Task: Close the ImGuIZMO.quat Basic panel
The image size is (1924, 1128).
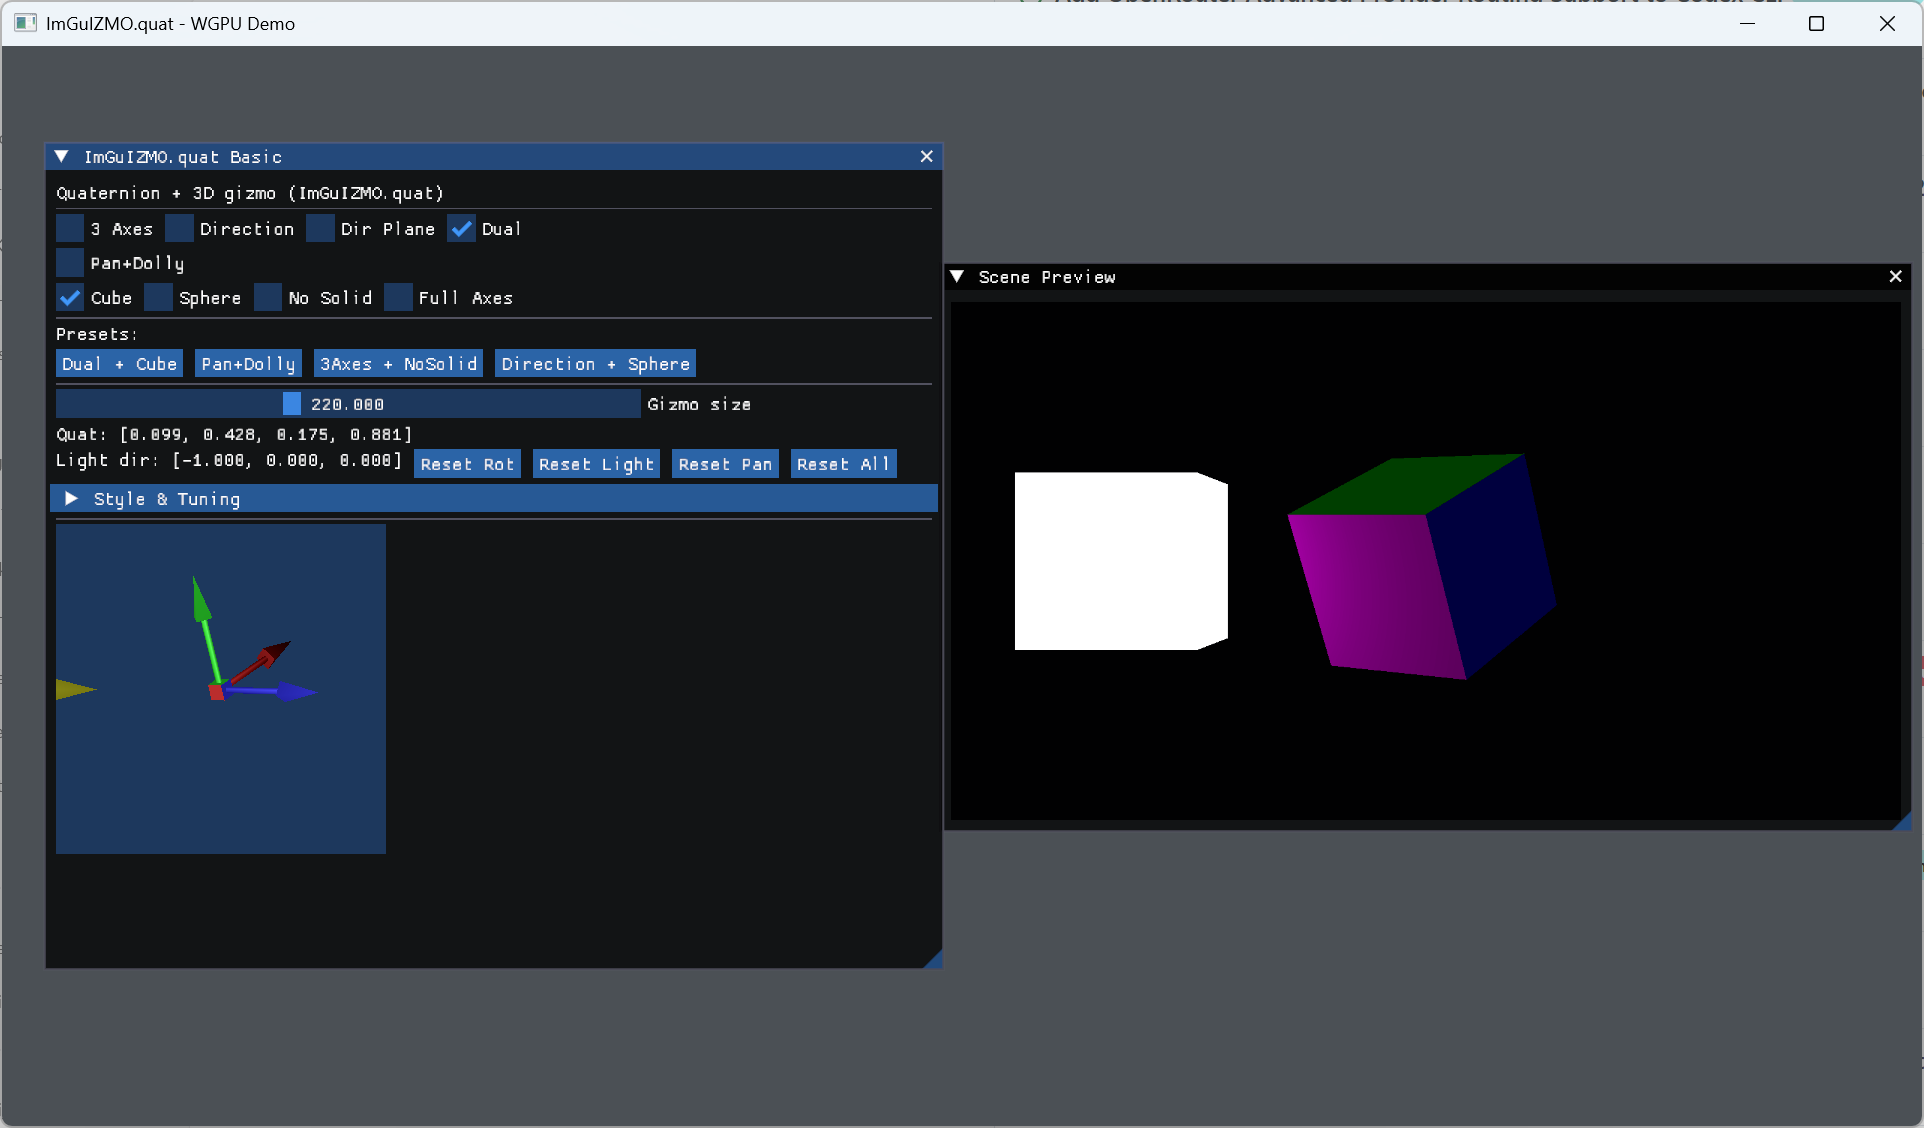Action: (x=926, y=157)
